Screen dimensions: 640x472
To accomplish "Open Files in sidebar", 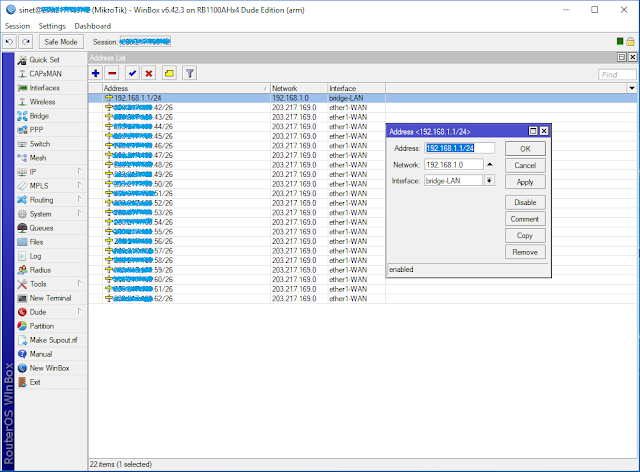I will [51, 242].
